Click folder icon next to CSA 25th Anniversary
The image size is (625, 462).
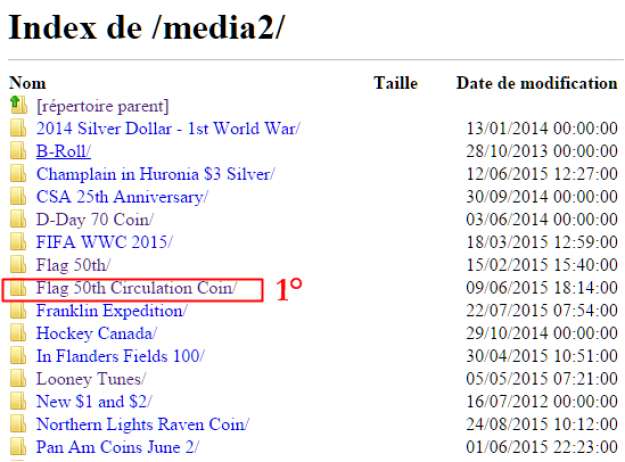18,197
